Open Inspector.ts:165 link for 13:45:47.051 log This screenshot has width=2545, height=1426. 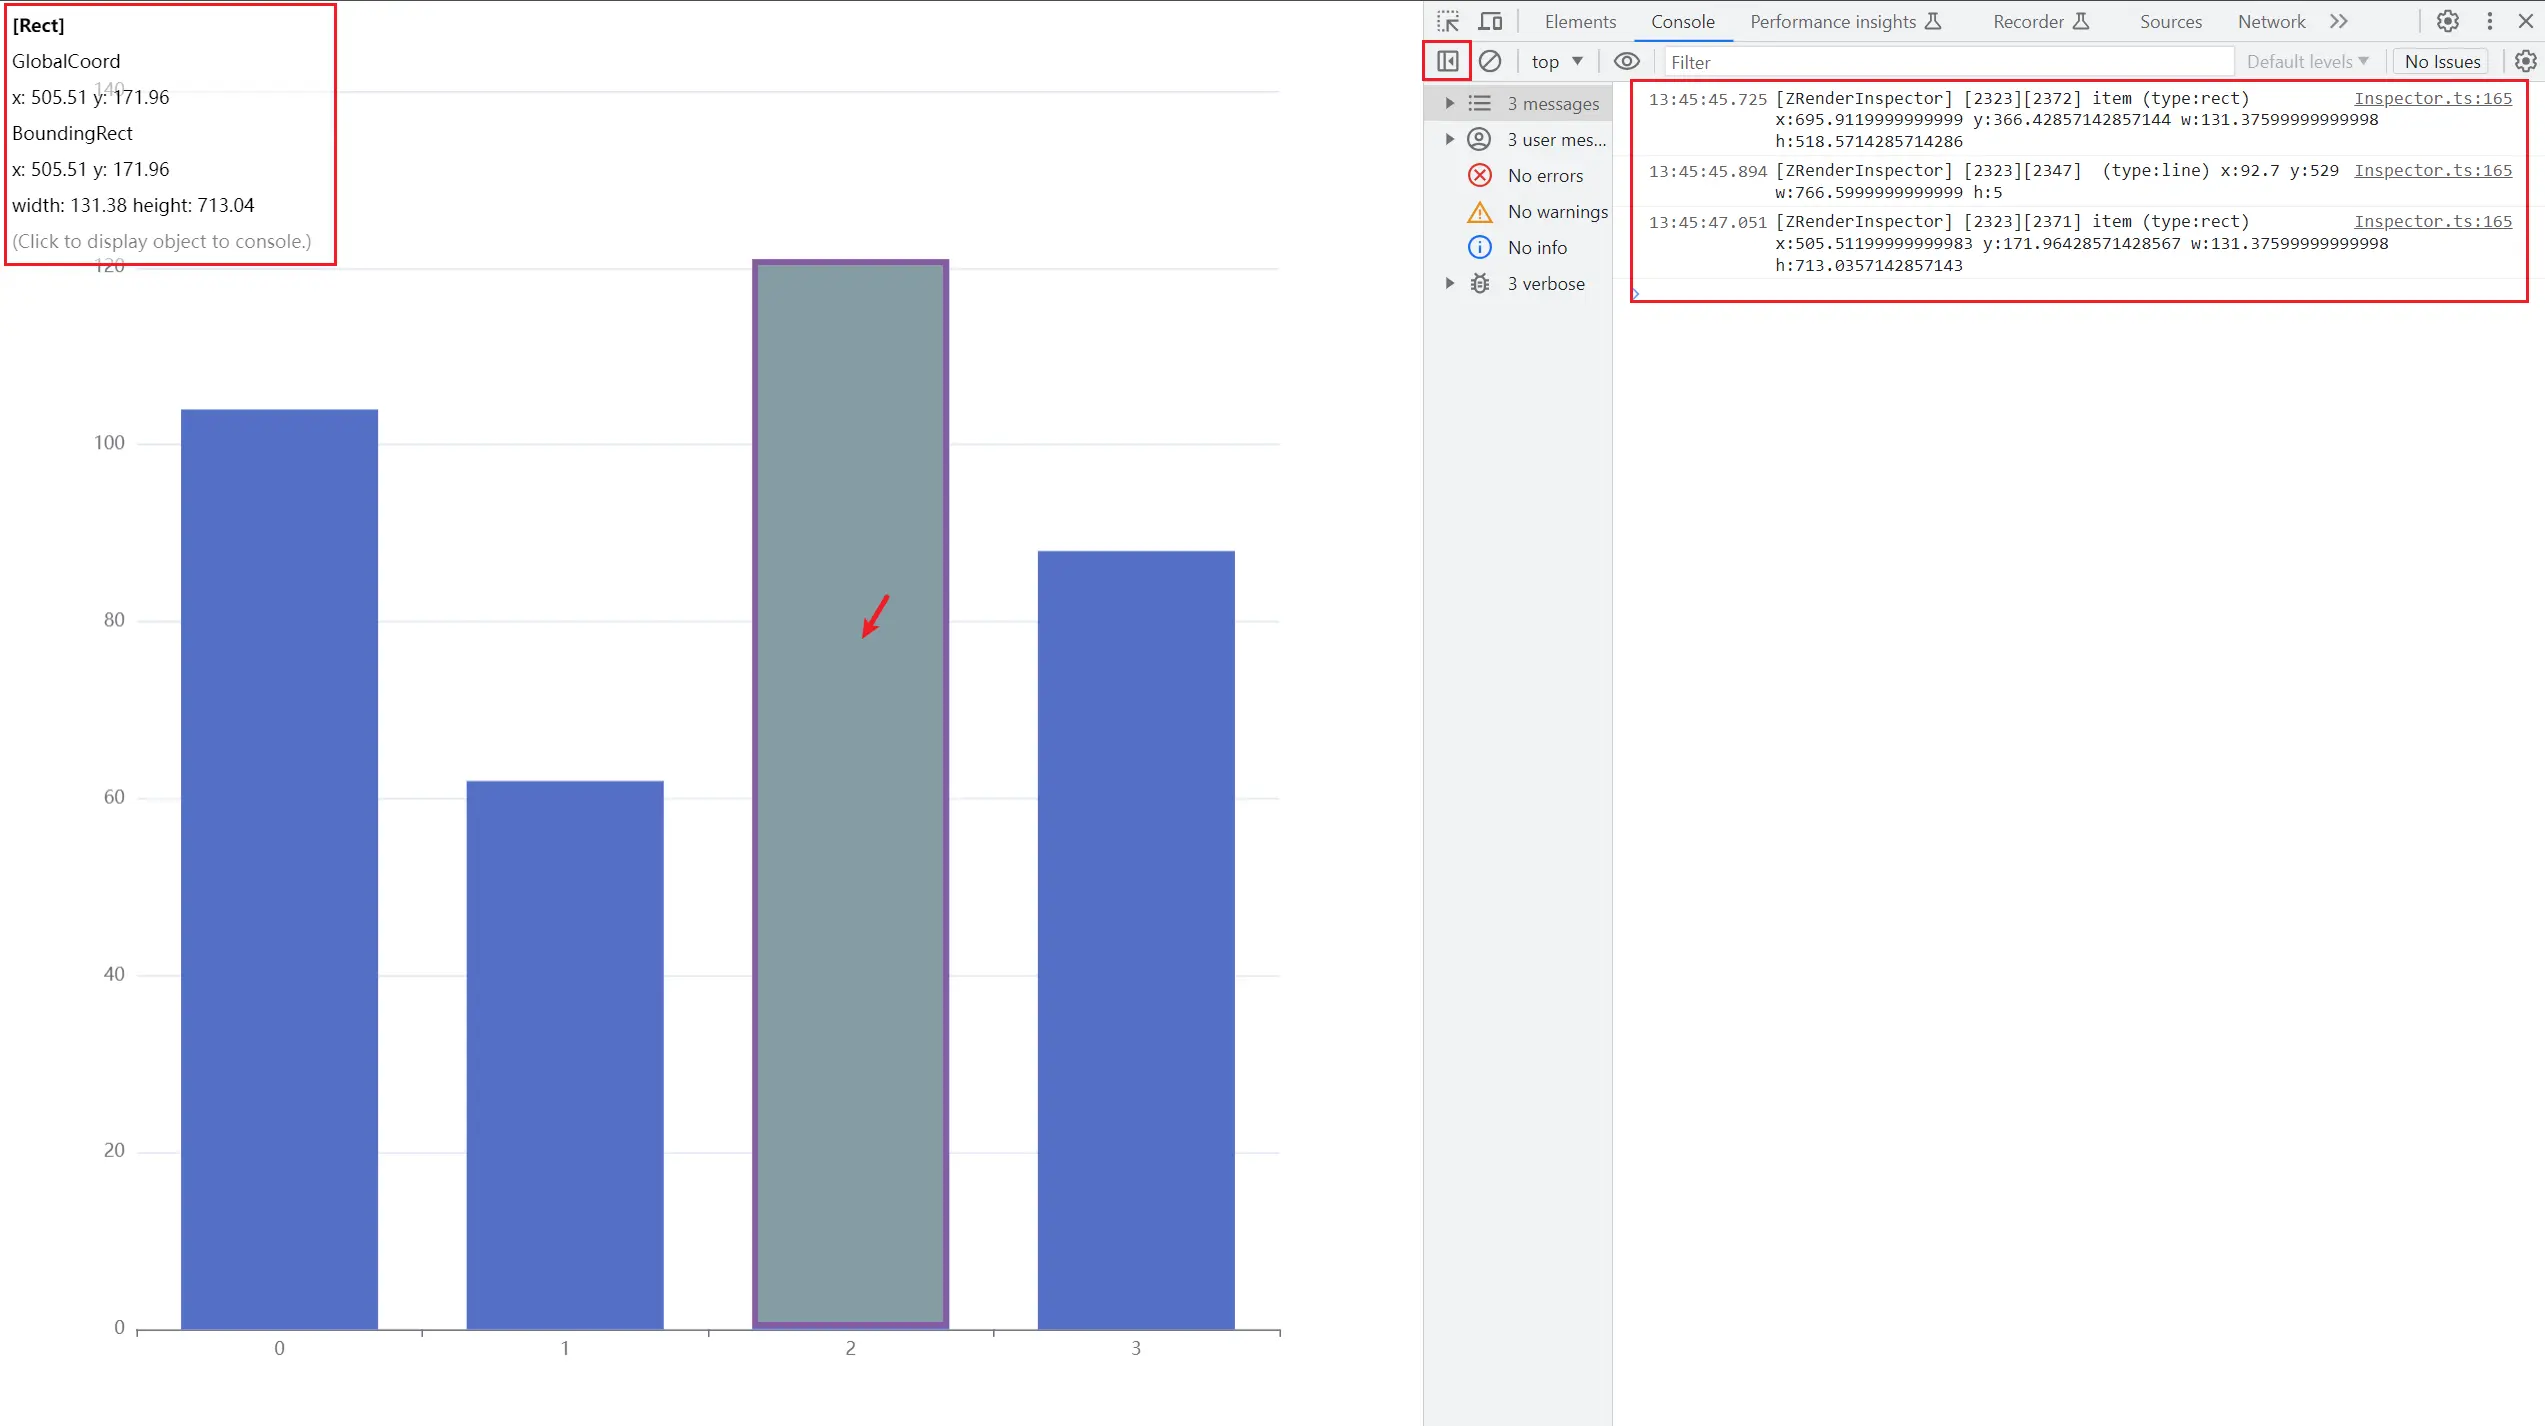pos(2432,221)
